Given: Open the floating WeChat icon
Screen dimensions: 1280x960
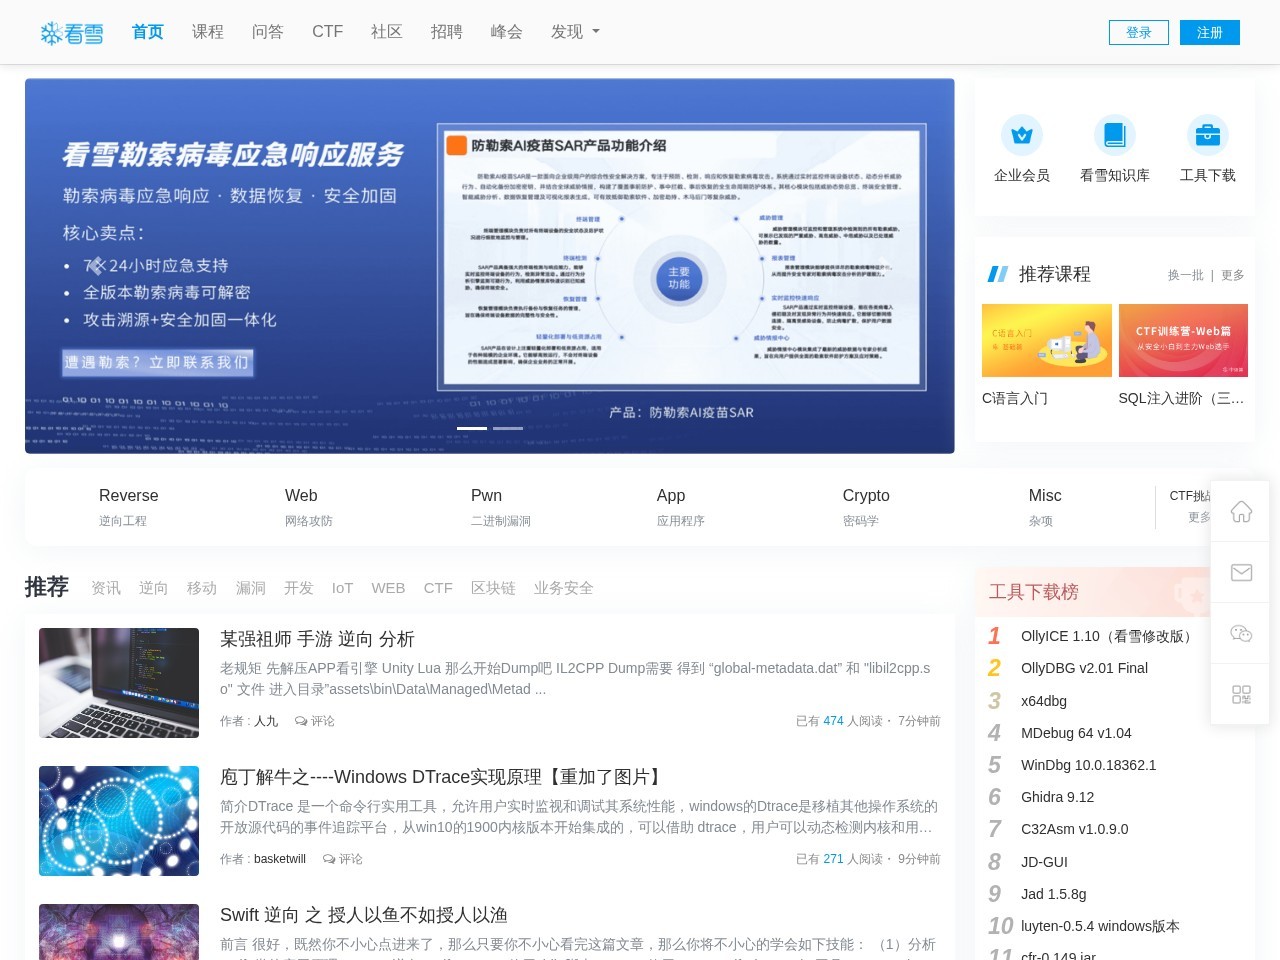Looking at the screenshot, I should coord(1241,634).
